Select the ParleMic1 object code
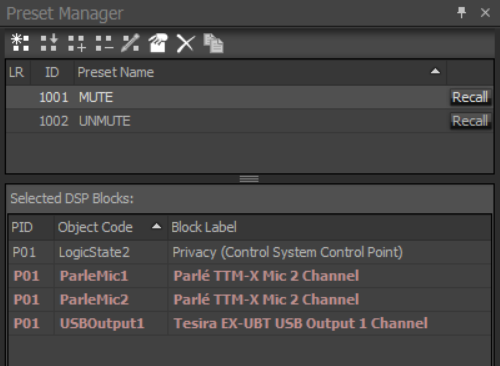 point(94,276)
